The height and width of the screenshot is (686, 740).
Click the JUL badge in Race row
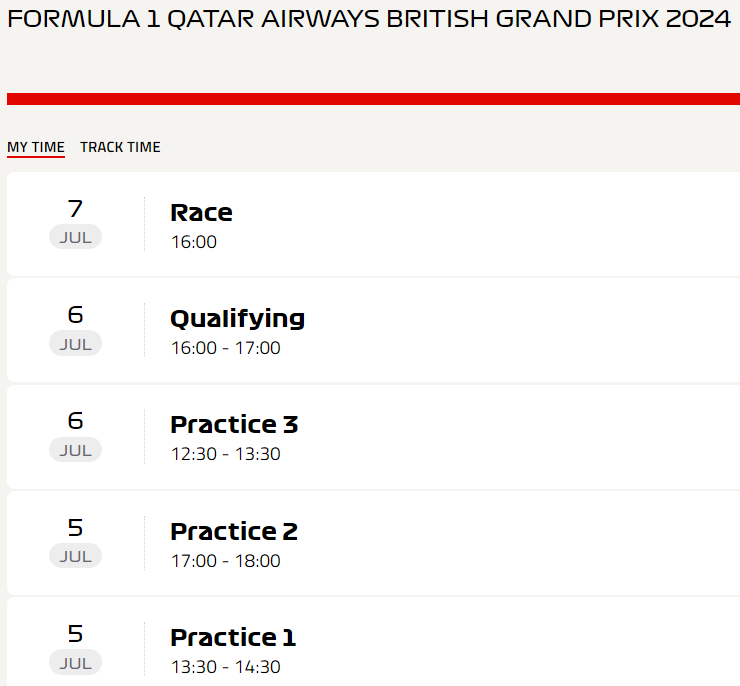tap(76, 237)
